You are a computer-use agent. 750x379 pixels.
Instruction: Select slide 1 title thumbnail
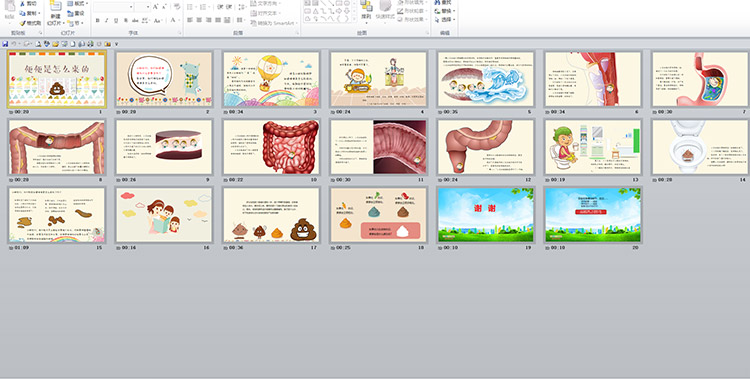(56, 79)
